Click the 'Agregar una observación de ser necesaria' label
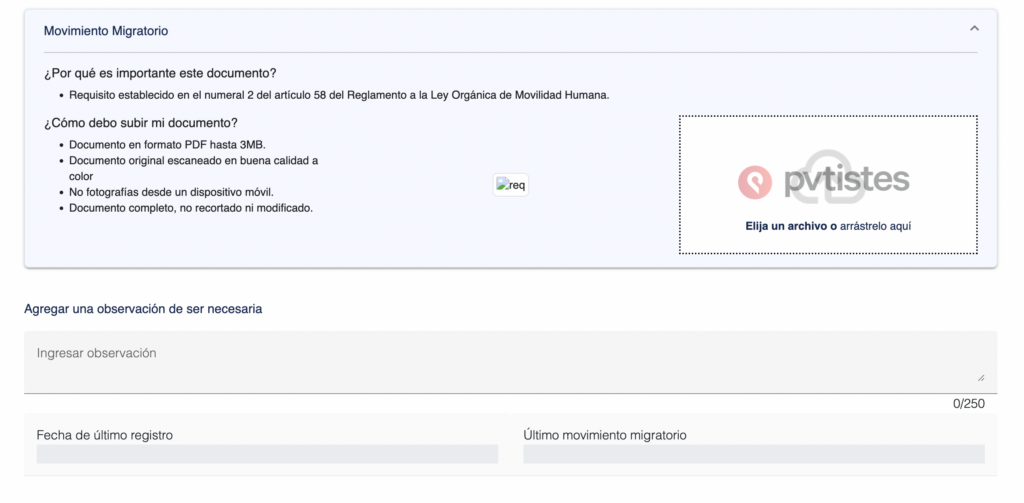Viewport: 1024px width, 503px height. tap(143, 309)
